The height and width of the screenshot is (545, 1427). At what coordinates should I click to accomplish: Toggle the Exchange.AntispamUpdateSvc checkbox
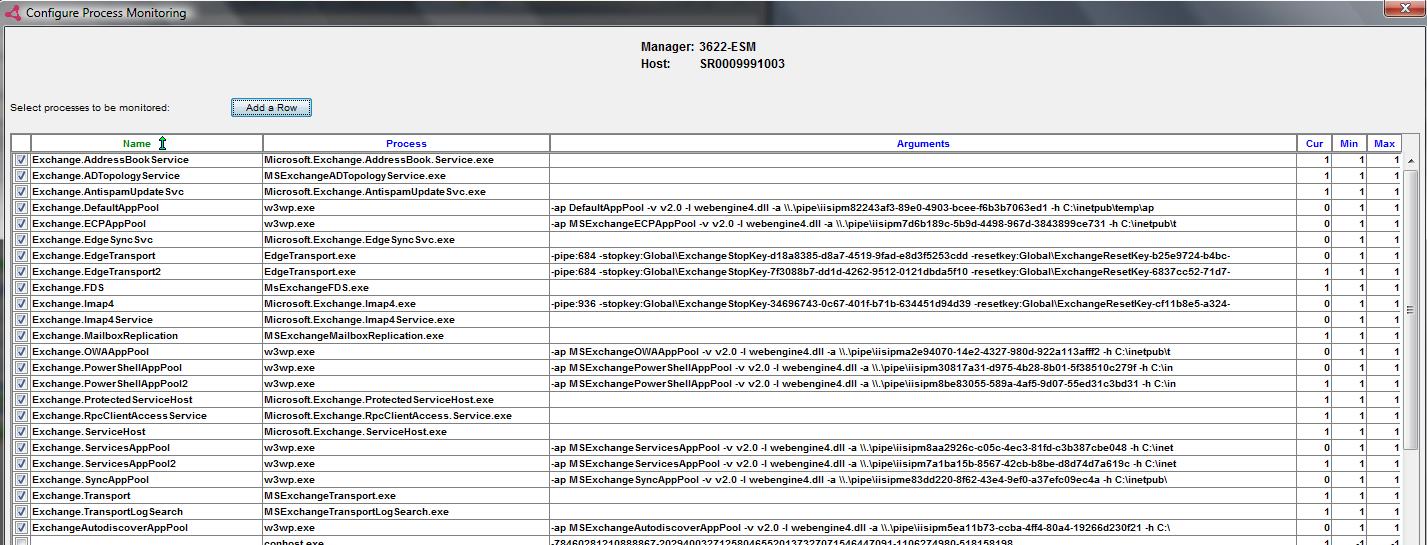[x=21, y=192]
